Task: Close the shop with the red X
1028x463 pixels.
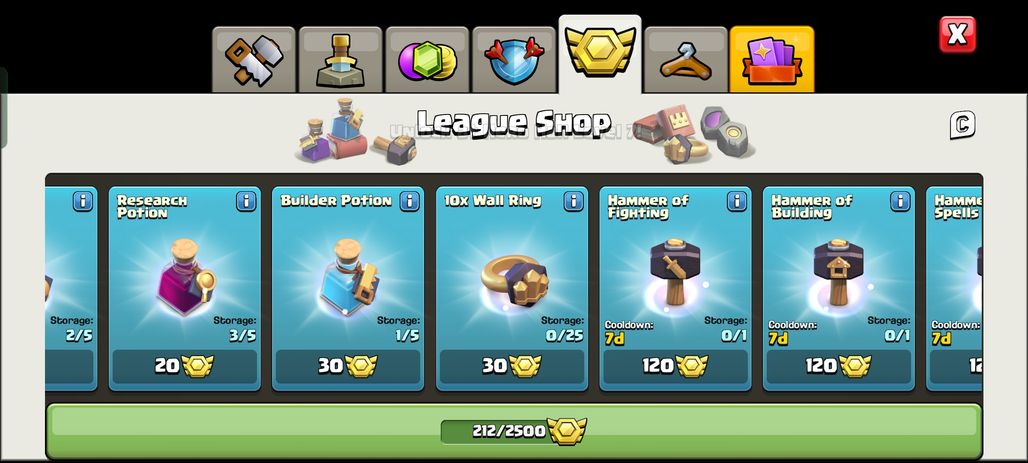Action: pos(957,35)
